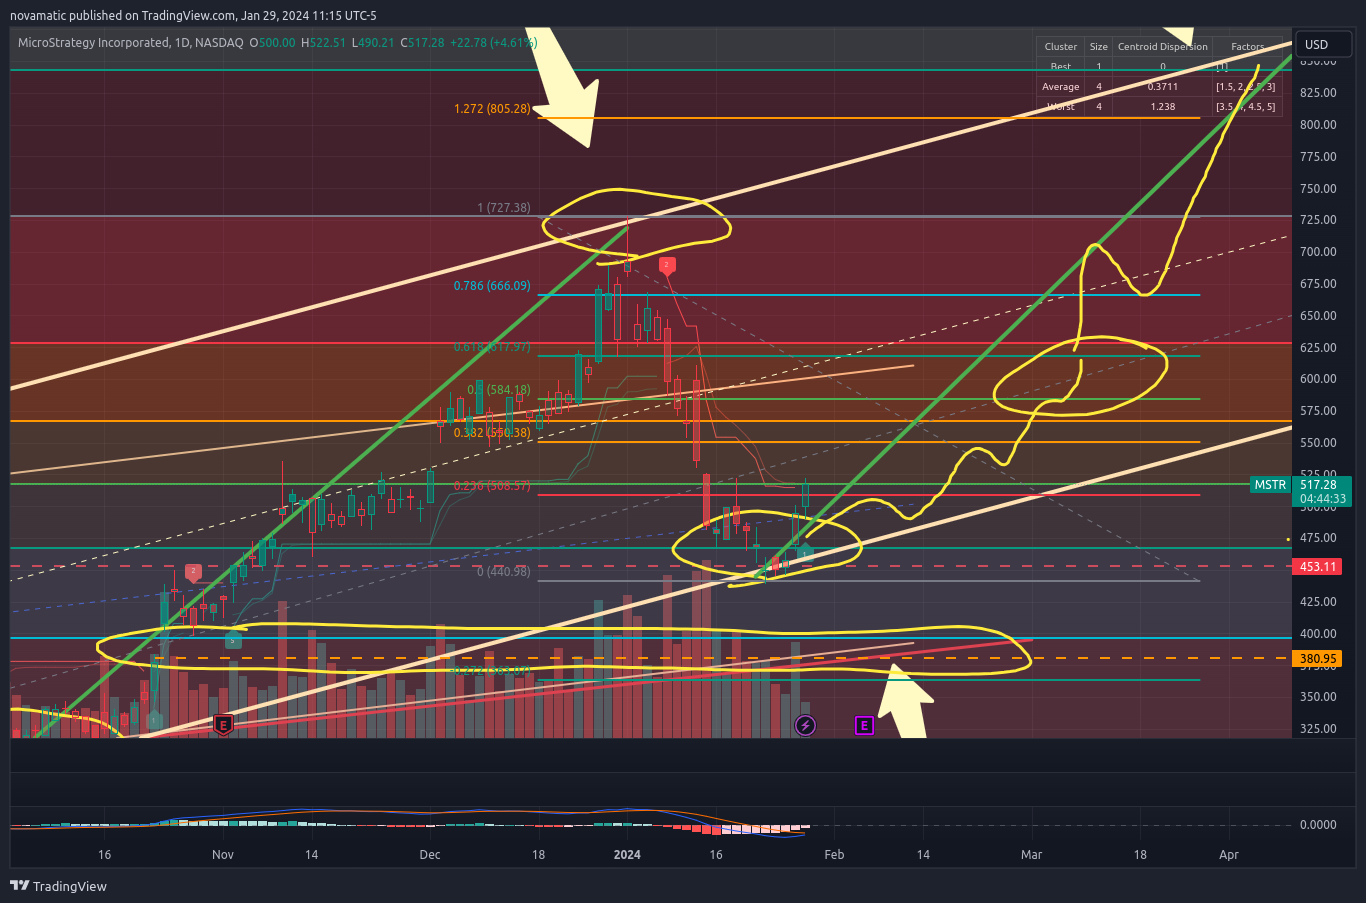Click the 650.00 price axis label

pos(1318,316)
